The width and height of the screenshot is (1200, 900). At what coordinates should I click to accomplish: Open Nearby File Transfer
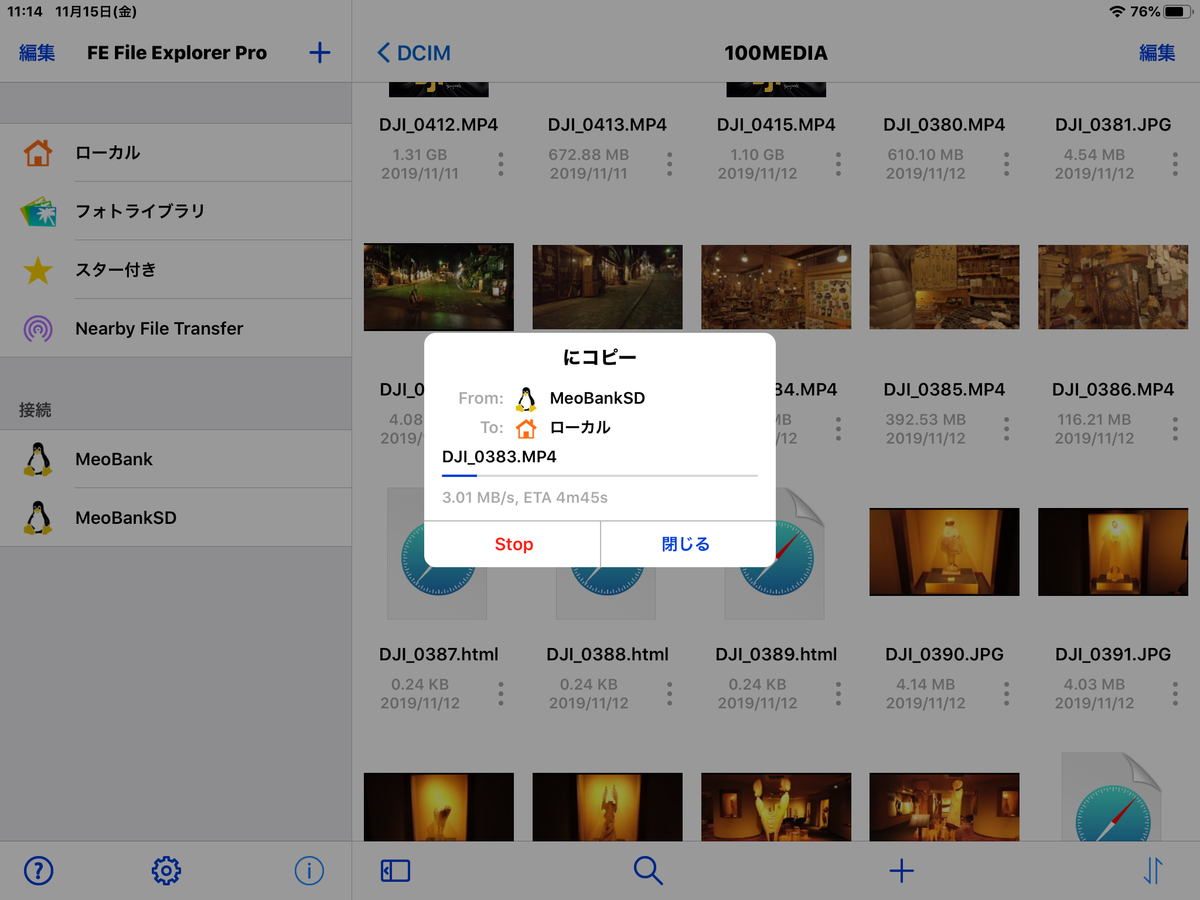pyautogui.click(x=158, y=328)
